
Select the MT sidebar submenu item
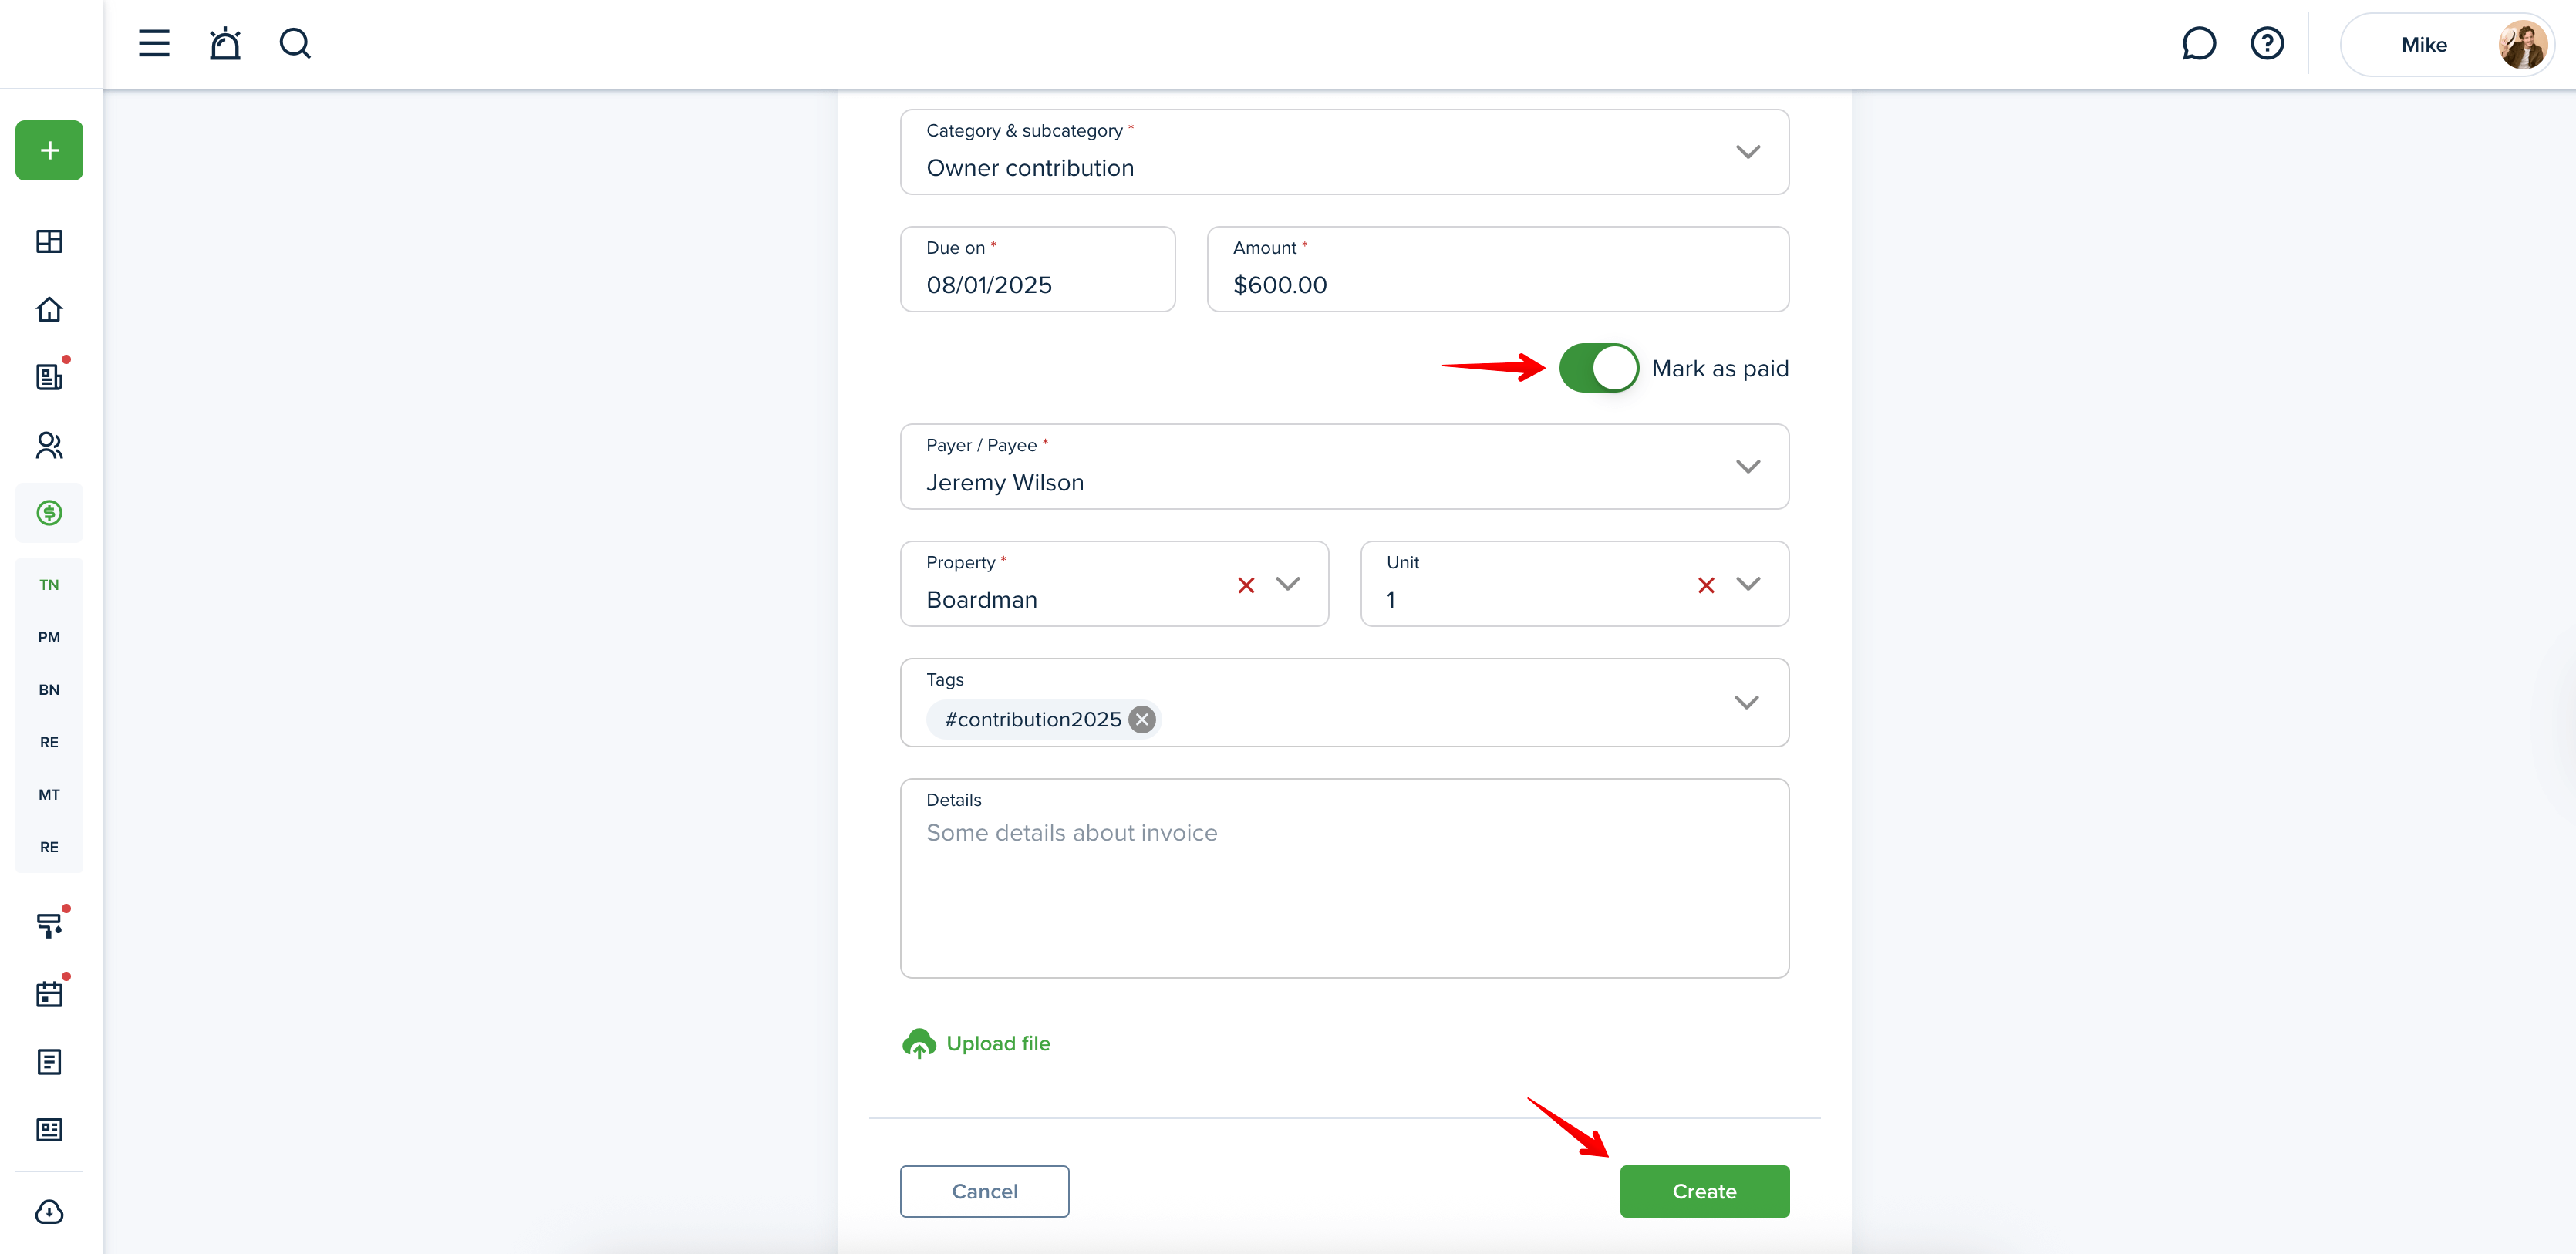tap(49, 795)
